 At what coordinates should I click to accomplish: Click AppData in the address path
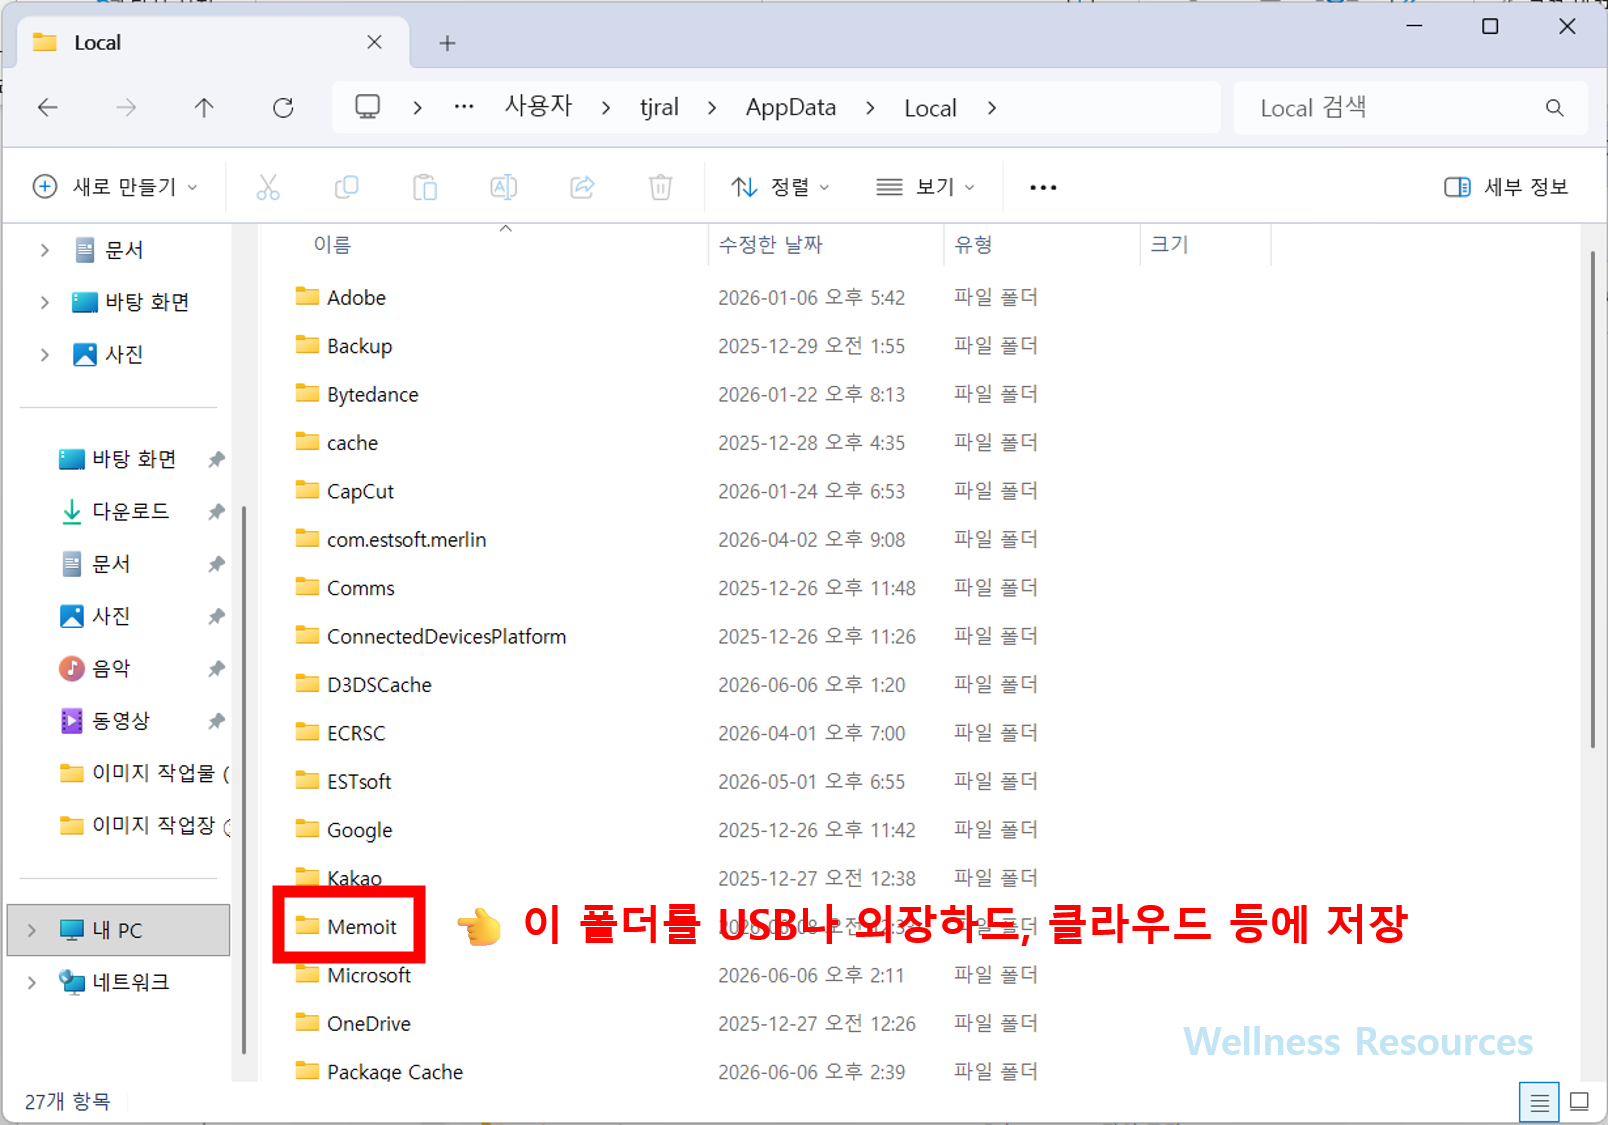click(x=791, y=107)
